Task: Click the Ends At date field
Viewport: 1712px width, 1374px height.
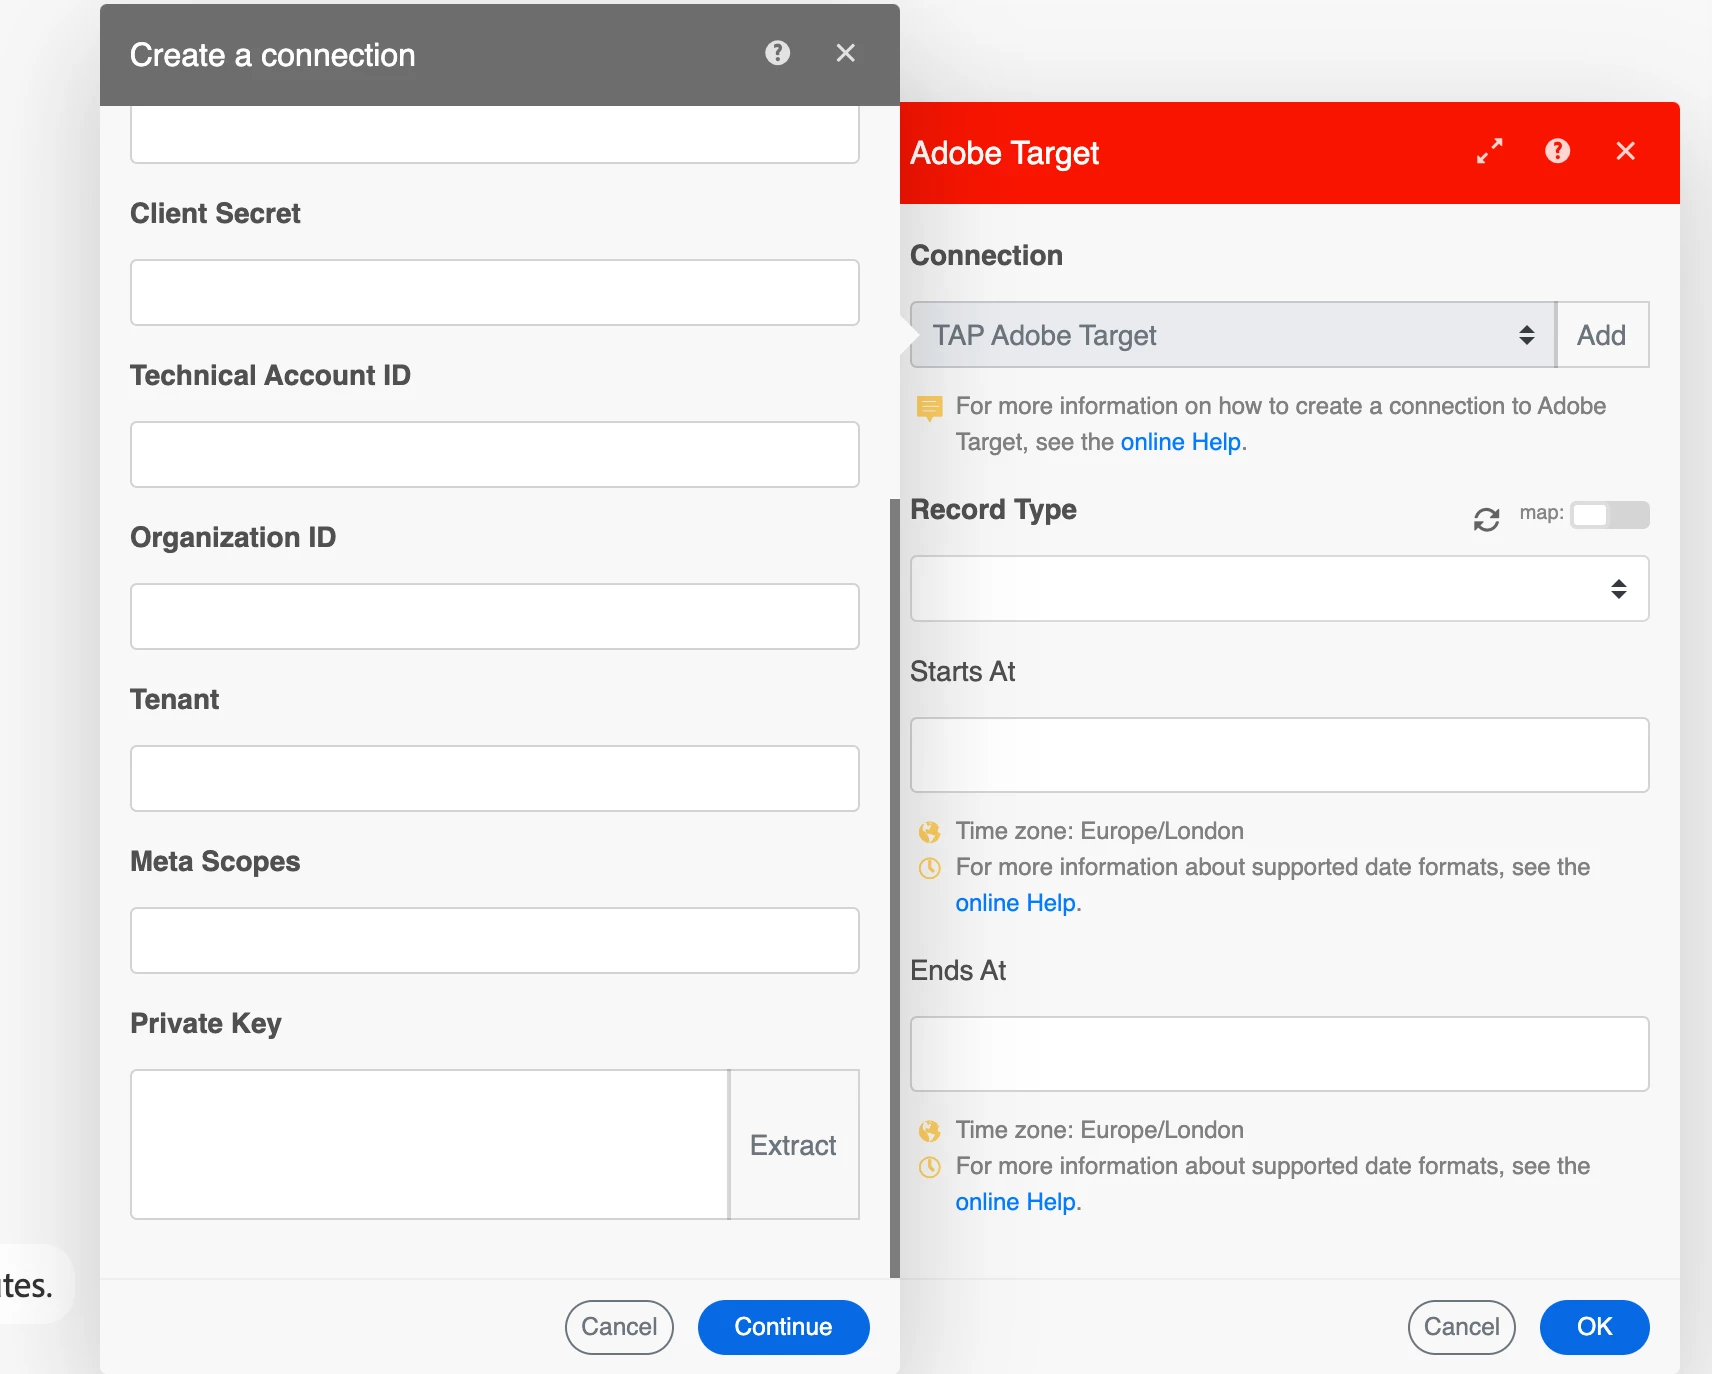Action: pos(1279,1054)
